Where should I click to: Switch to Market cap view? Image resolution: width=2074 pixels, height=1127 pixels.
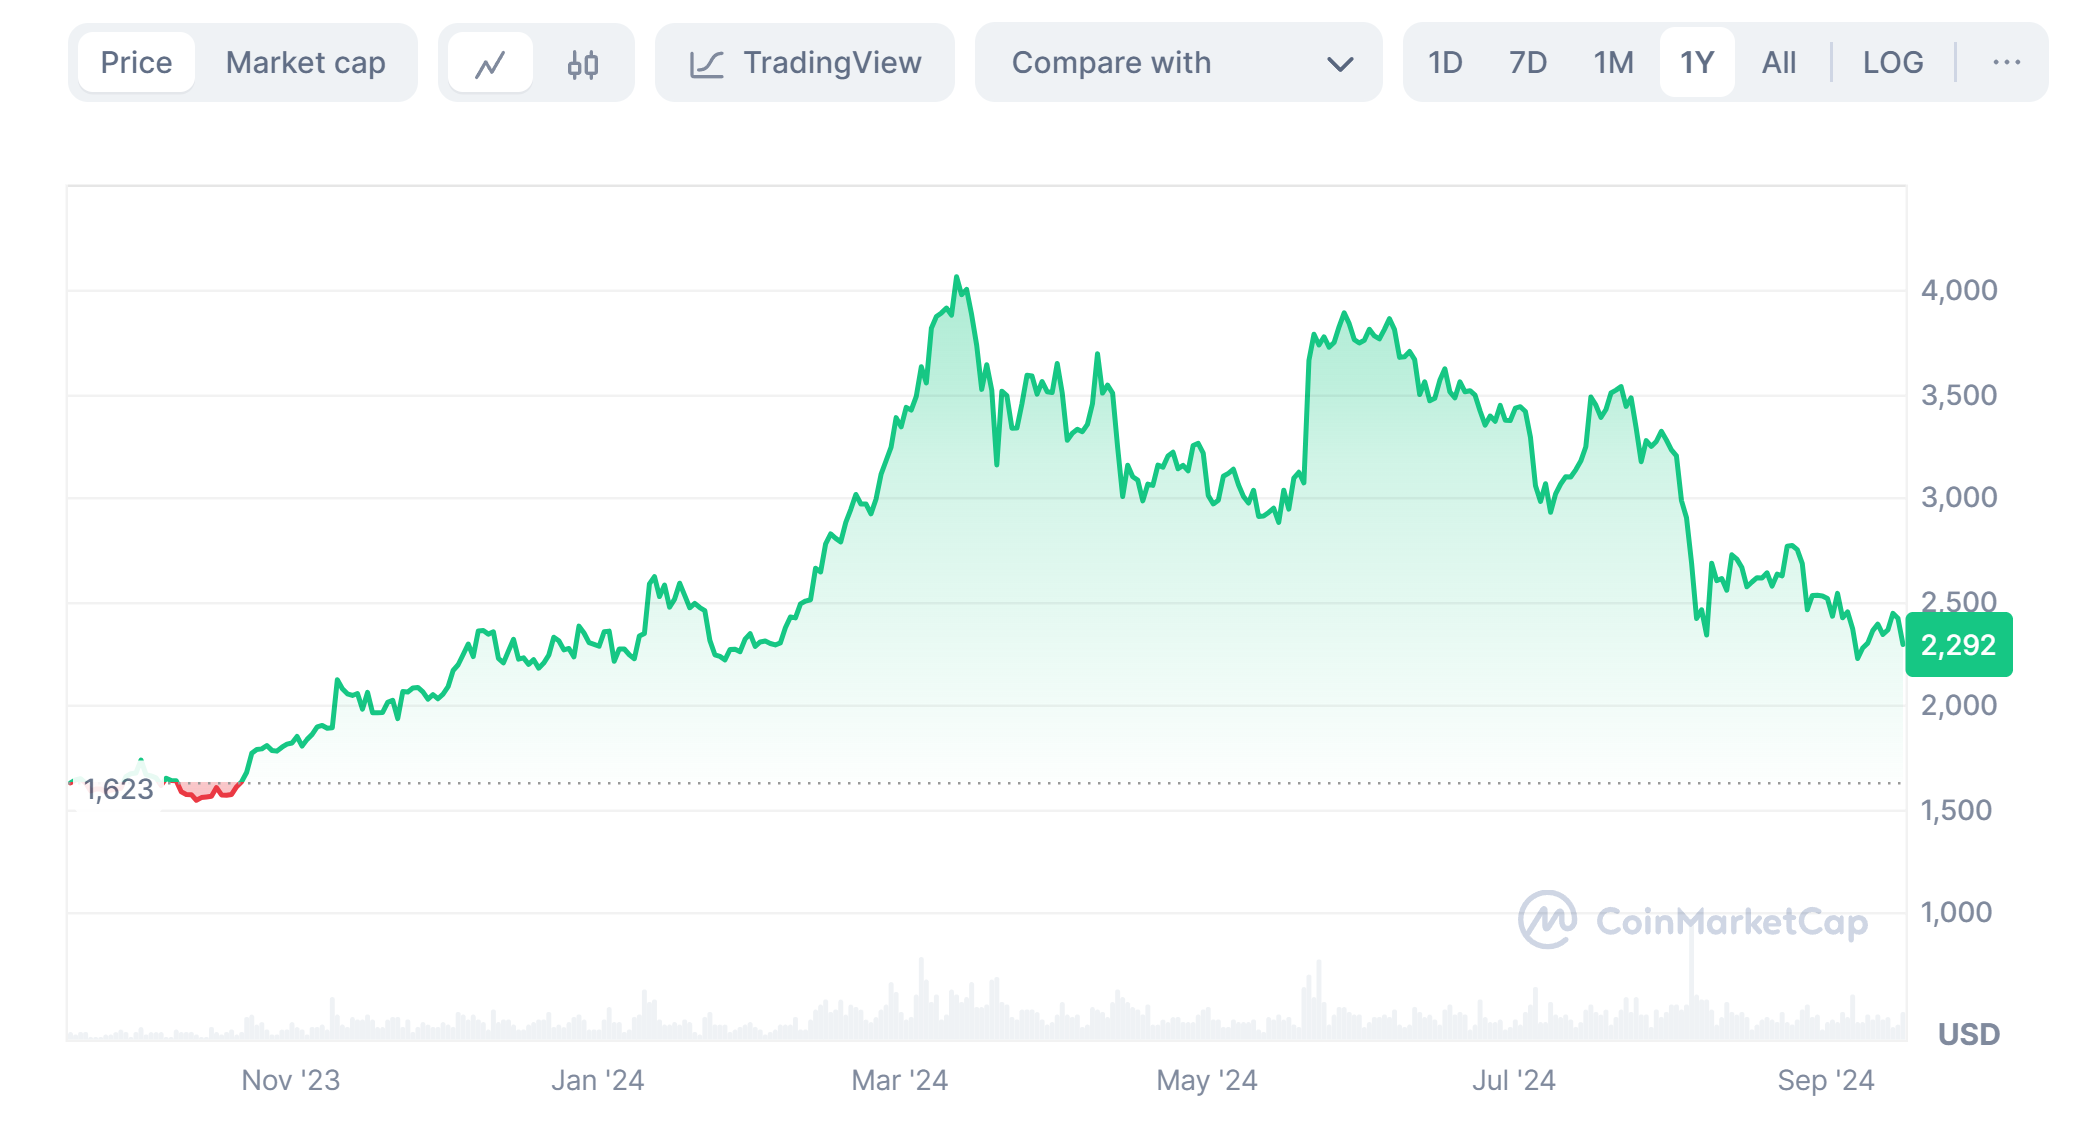coord(305,63)
